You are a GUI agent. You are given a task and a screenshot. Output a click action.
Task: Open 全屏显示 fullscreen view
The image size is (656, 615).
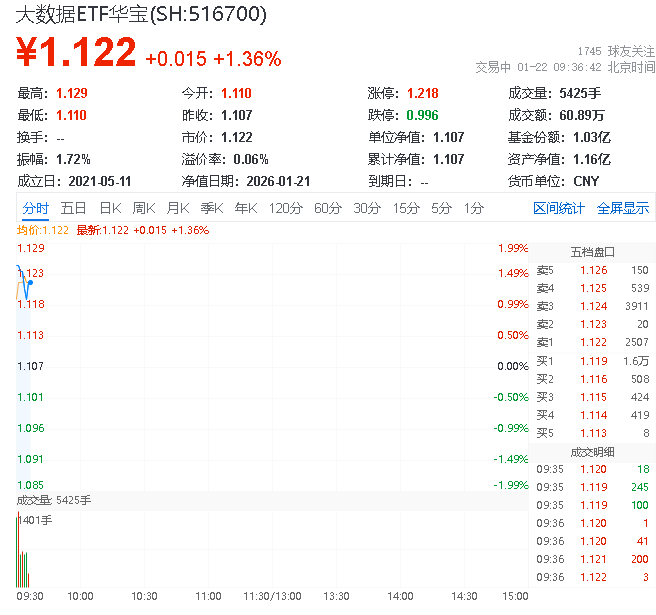point(623,208)
